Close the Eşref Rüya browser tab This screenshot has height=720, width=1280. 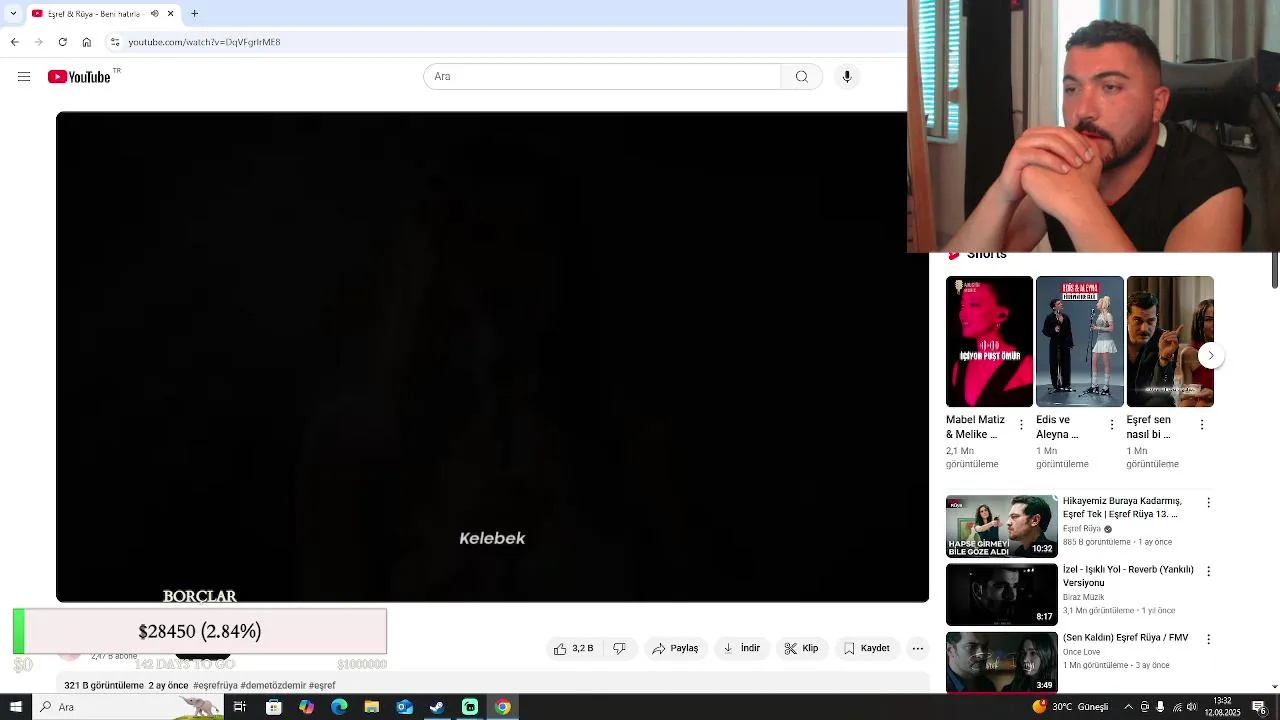pos(170,14)
